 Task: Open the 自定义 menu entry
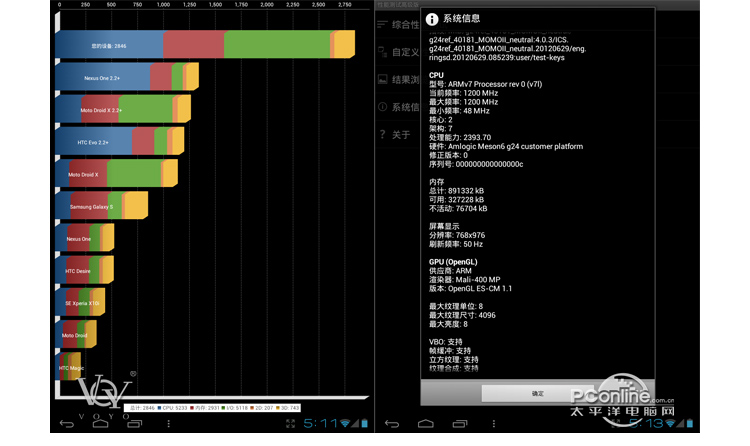pyautogui.click(x=398, y=52)
